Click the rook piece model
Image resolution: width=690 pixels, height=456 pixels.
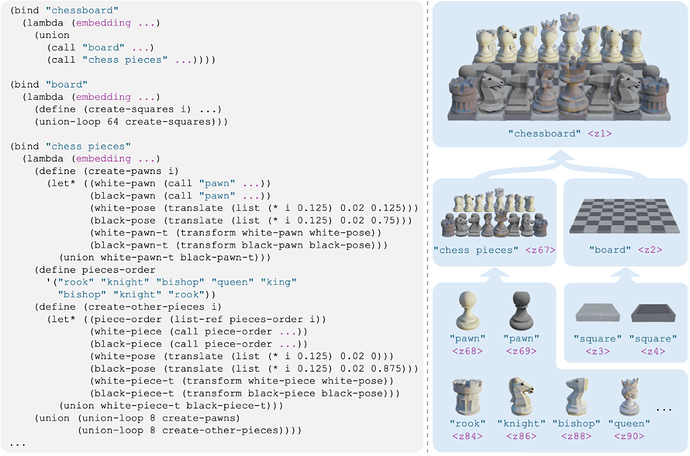(x=467, y=396)
